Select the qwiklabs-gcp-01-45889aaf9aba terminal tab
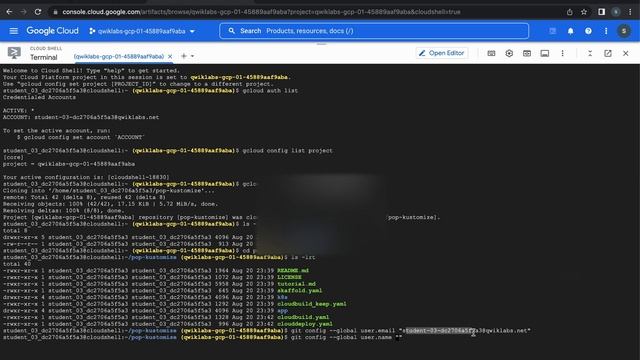 tap(119, 56)
